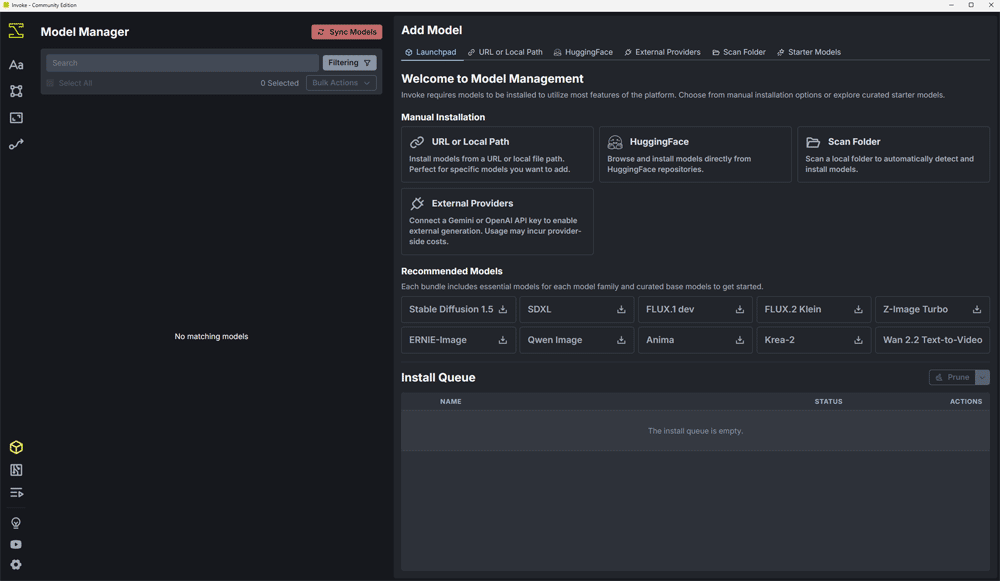Switch to the Starter Models tab
The width and height of the screenshot is (1000, 581).
tap(809, 52)
